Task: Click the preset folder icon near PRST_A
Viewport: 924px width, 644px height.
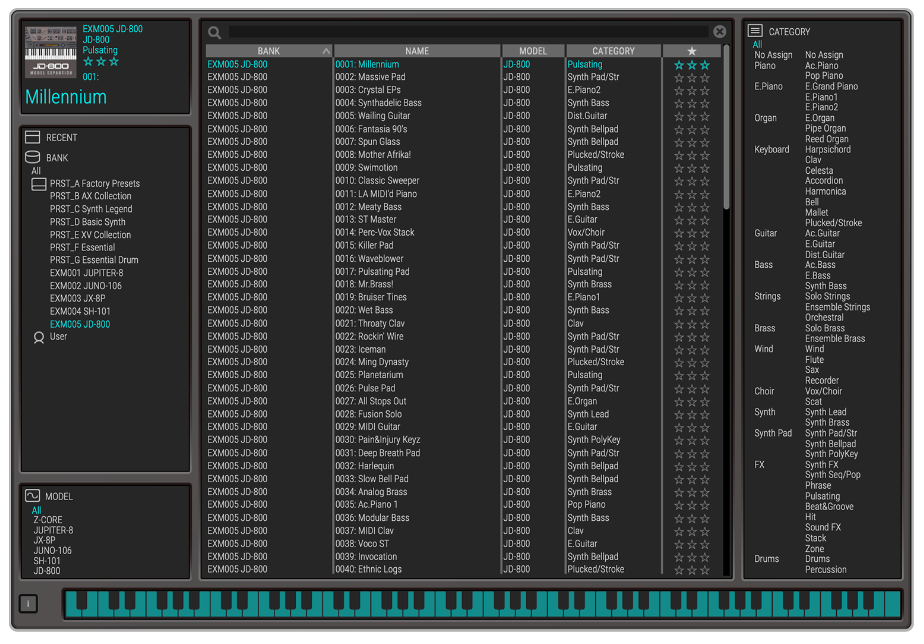Action: click(39, 184)
